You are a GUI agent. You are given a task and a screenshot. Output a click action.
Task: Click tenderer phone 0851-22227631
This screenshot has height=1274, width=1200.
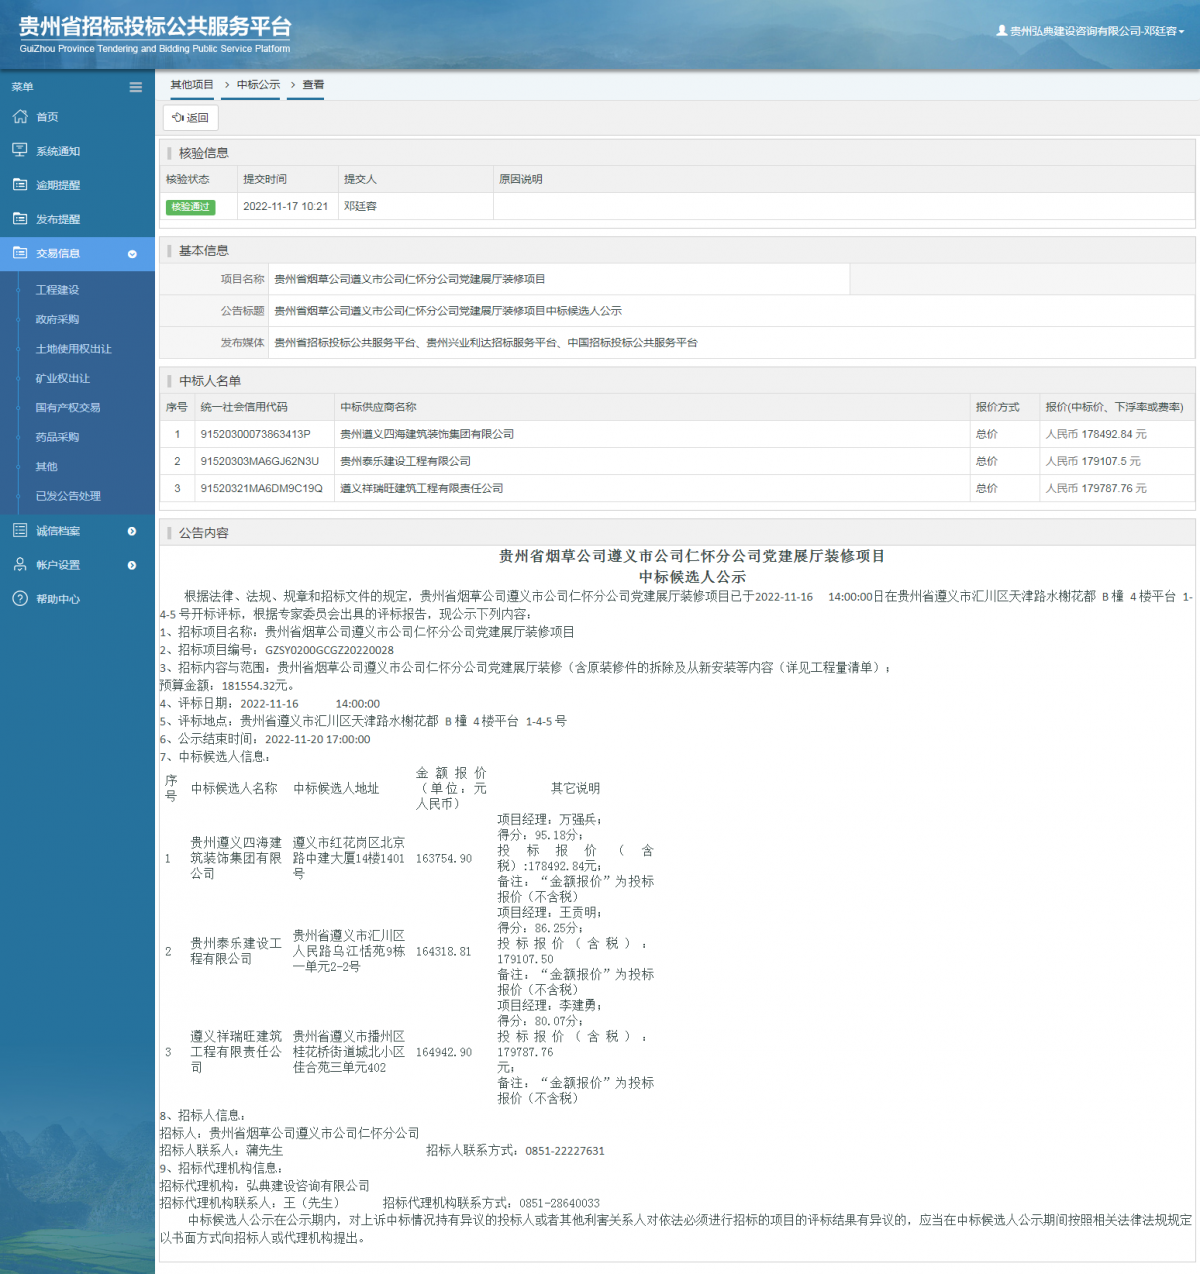[x=565, y=1151]
